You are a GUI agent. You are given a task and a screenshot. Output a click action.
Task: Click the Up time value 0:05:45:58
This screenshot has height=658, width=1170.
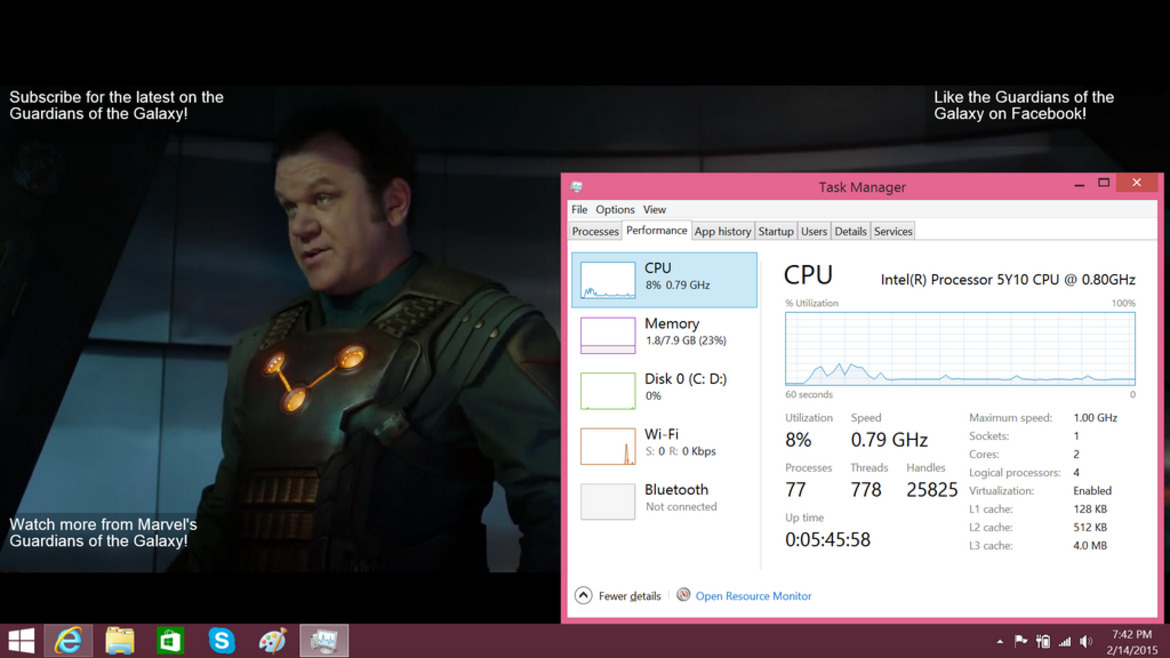pos(828,540)
